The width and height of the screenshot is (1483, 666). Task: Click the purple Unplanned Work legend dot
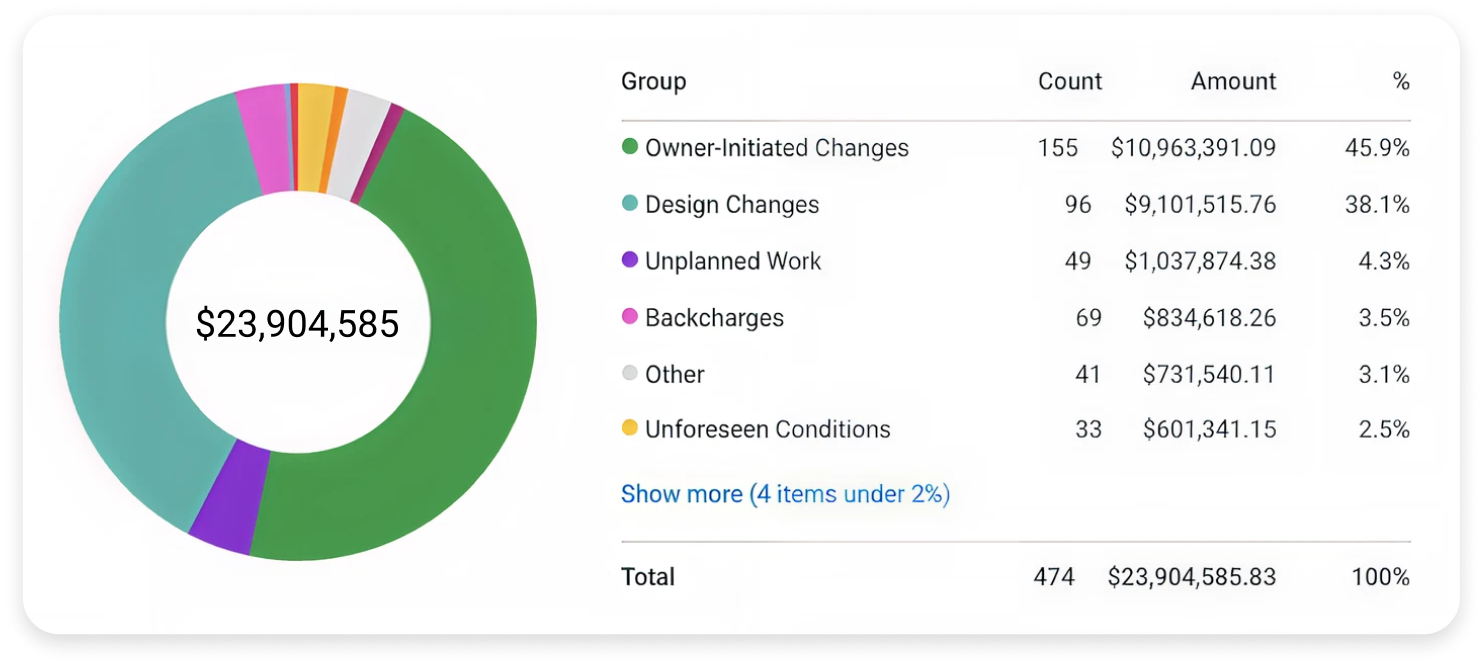tap(630, 260)
